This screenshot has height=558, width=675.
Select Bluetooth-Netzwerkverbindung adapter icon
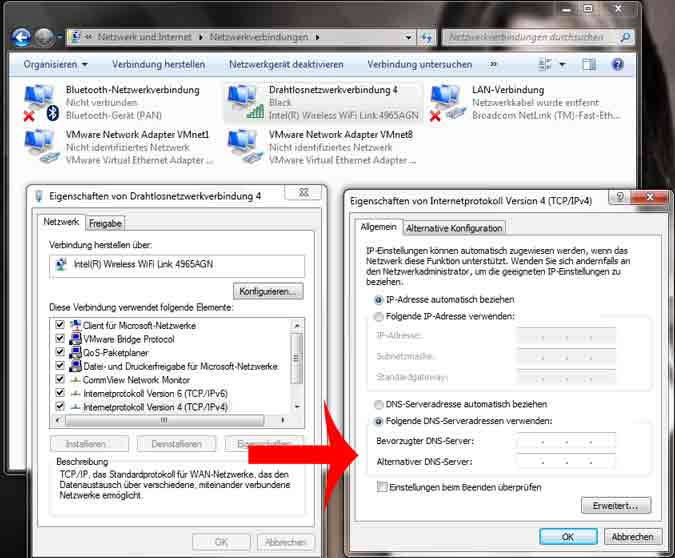[40, 102]
